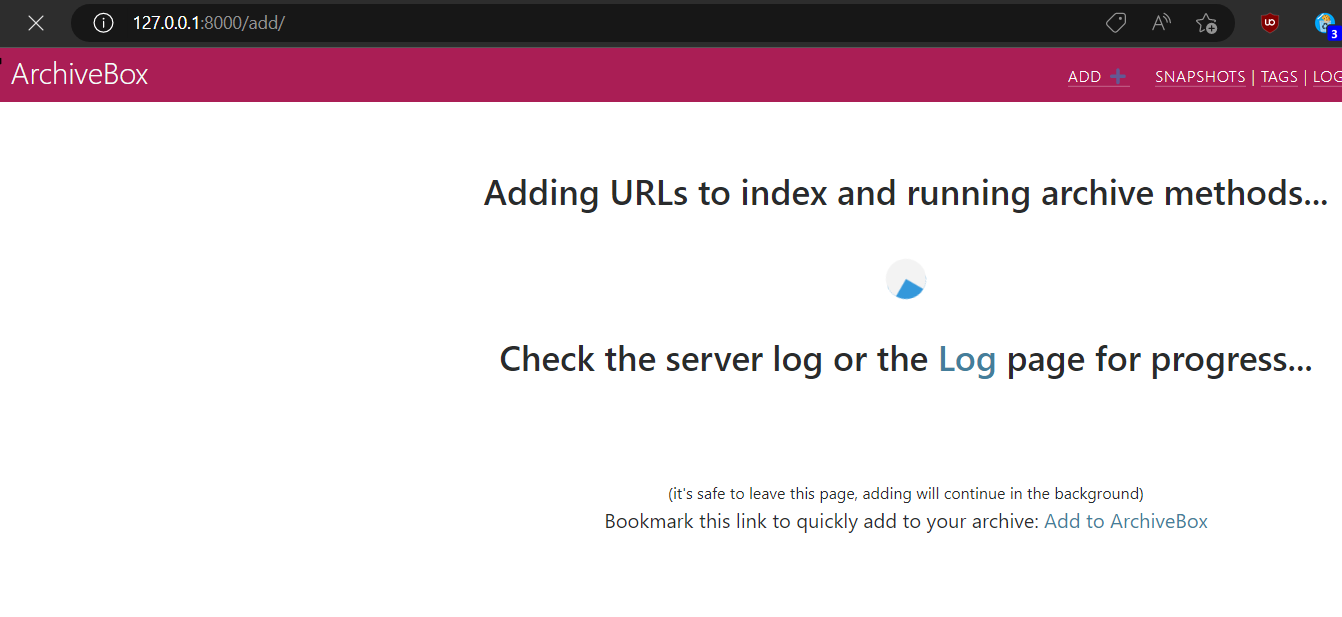Click the heading 'Adding URLs to index and running archive methods...'
The image size is (1342, 617).
[x=906, y=192]
